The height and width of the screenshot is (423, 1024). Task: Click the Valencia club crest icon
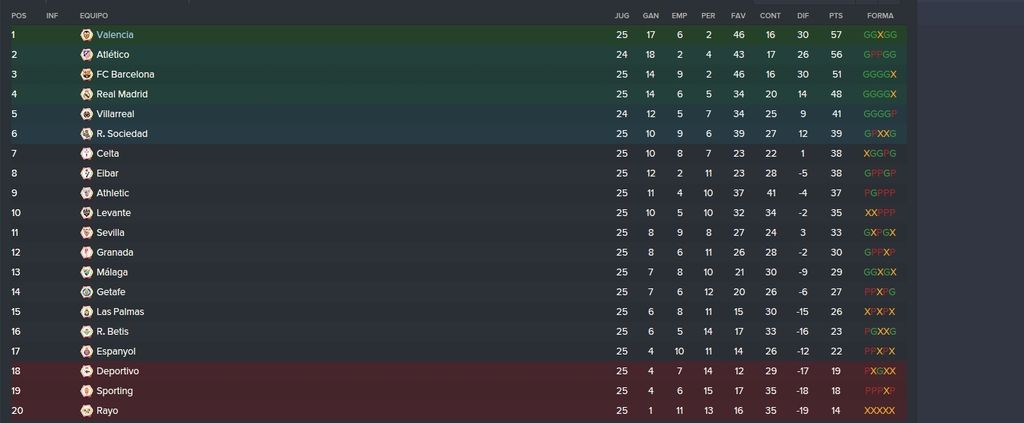click(x=86, y=35)
